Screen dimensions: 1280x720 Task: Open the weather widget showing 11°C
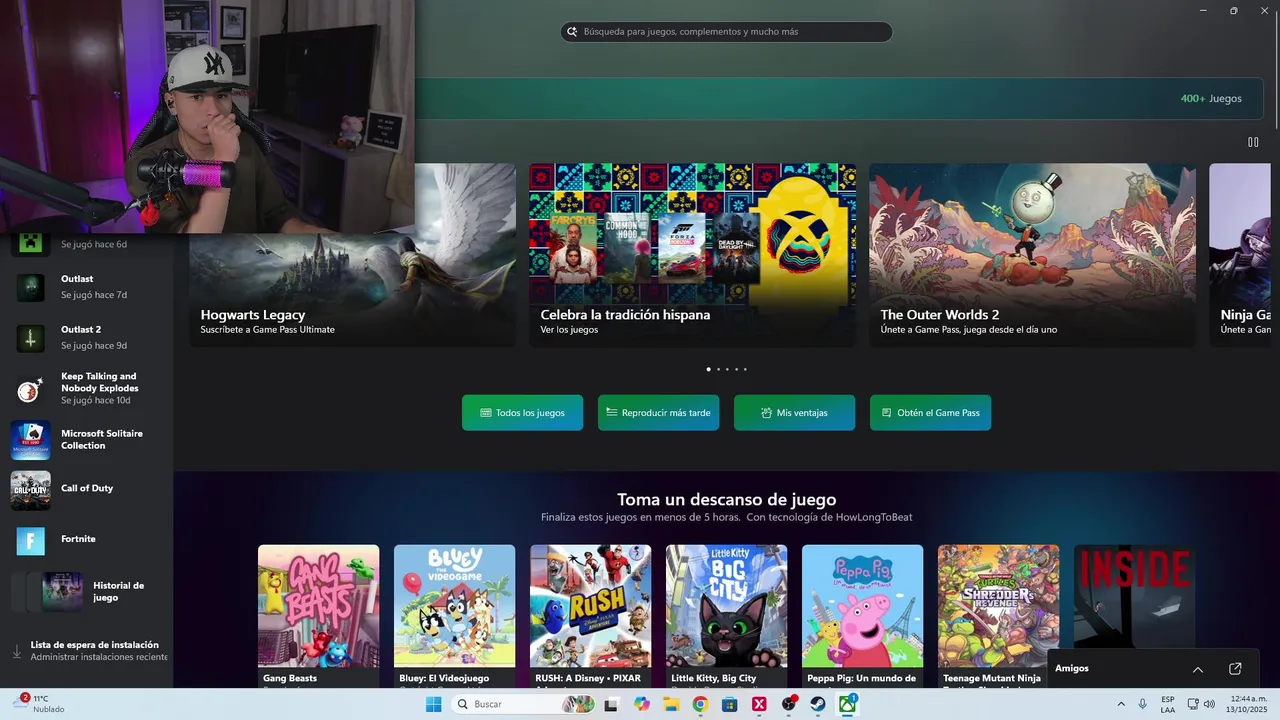(x=40, y=704)
